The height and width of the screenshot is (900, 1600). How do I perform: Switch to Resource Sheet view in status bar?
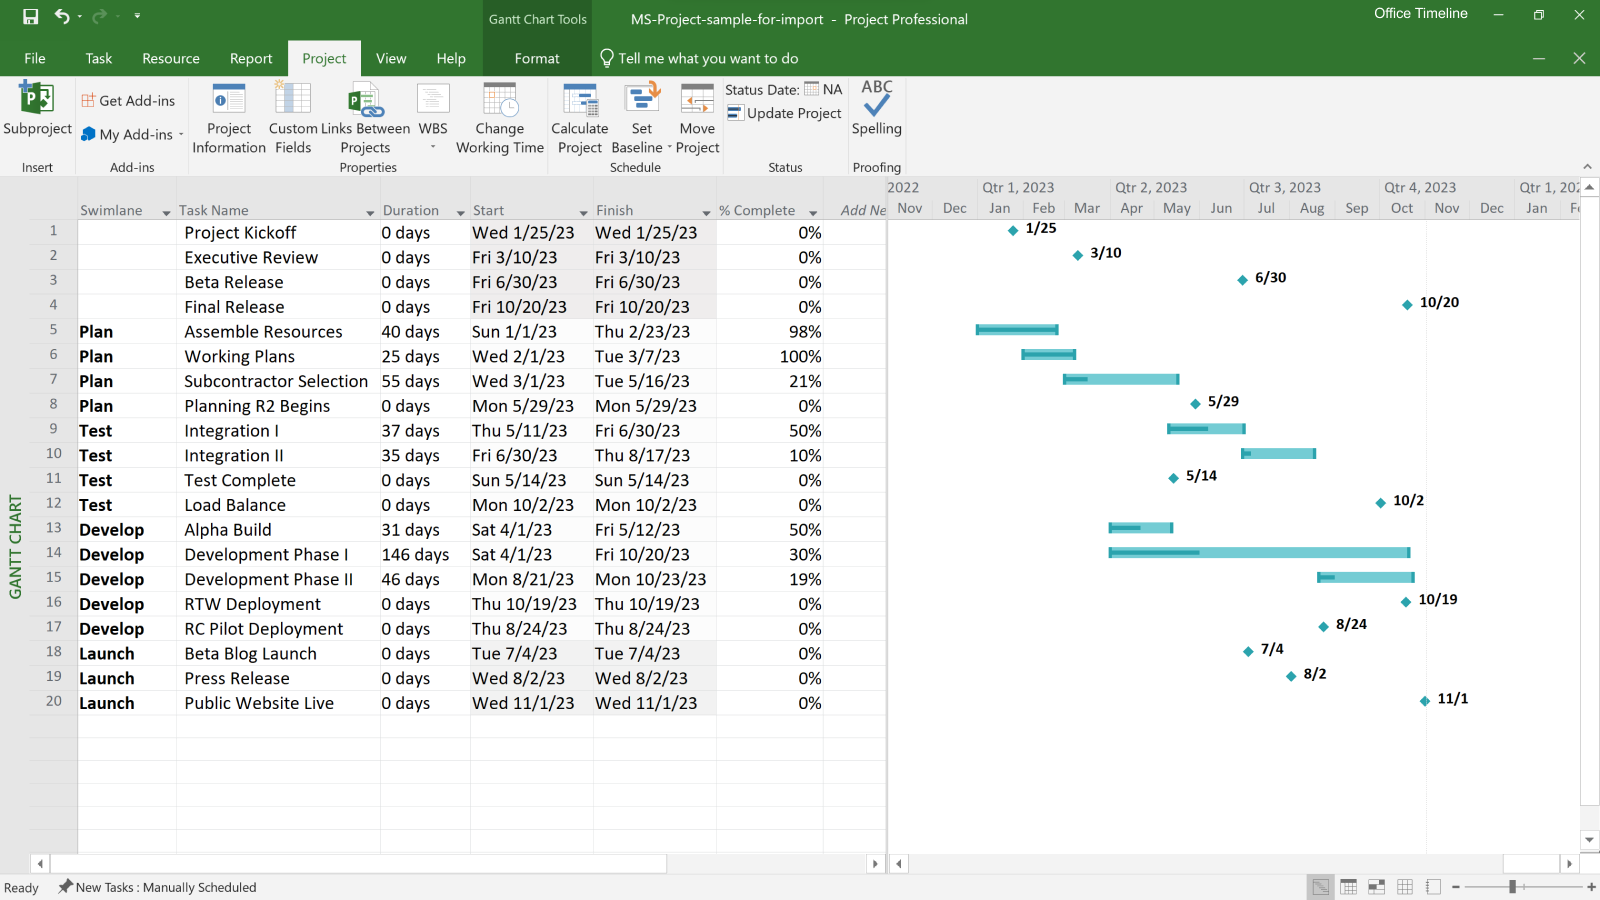pos(1404,886)
